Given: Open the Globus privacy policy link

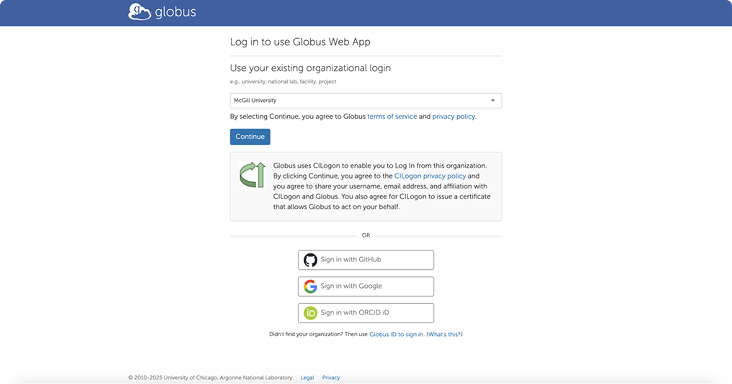Looking at the screenshot, I should click(453, 117).
